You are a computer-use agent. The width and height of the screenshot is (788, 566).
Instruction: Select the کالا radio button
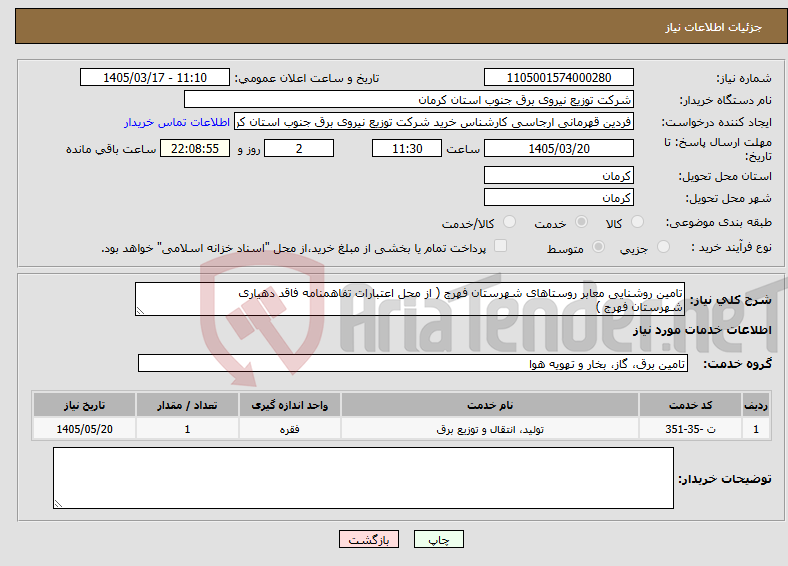pyautogui.click(x=637, y=222)
